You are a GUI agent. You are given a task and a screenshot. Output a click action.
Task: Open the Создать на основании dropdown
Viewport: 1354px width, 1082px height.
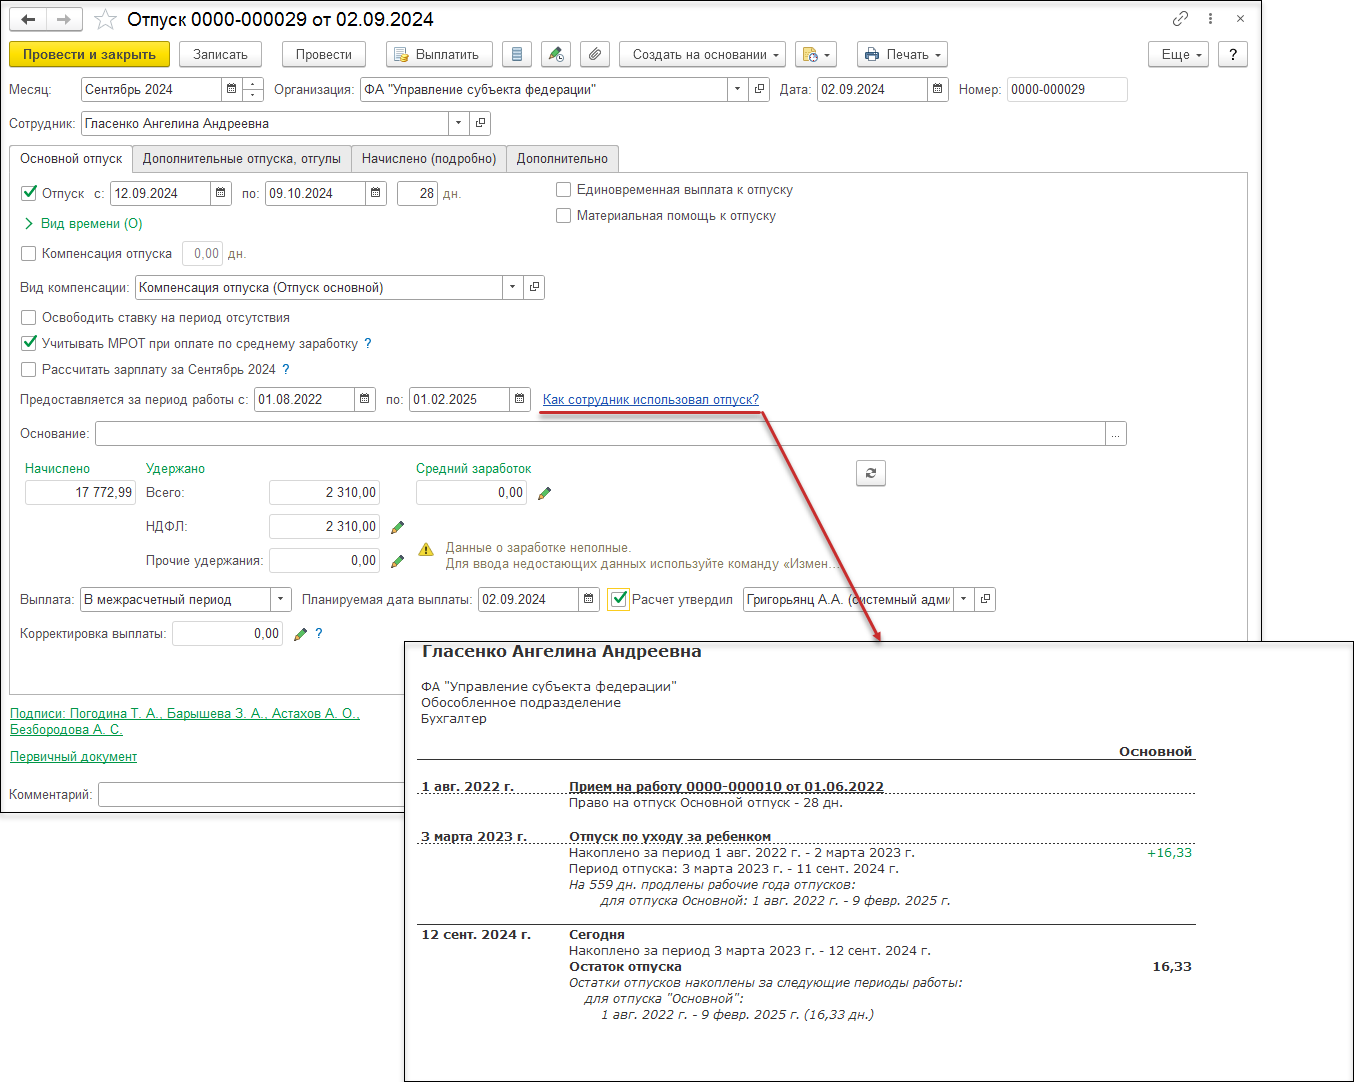pyautogui.click(x=702, y=54)
